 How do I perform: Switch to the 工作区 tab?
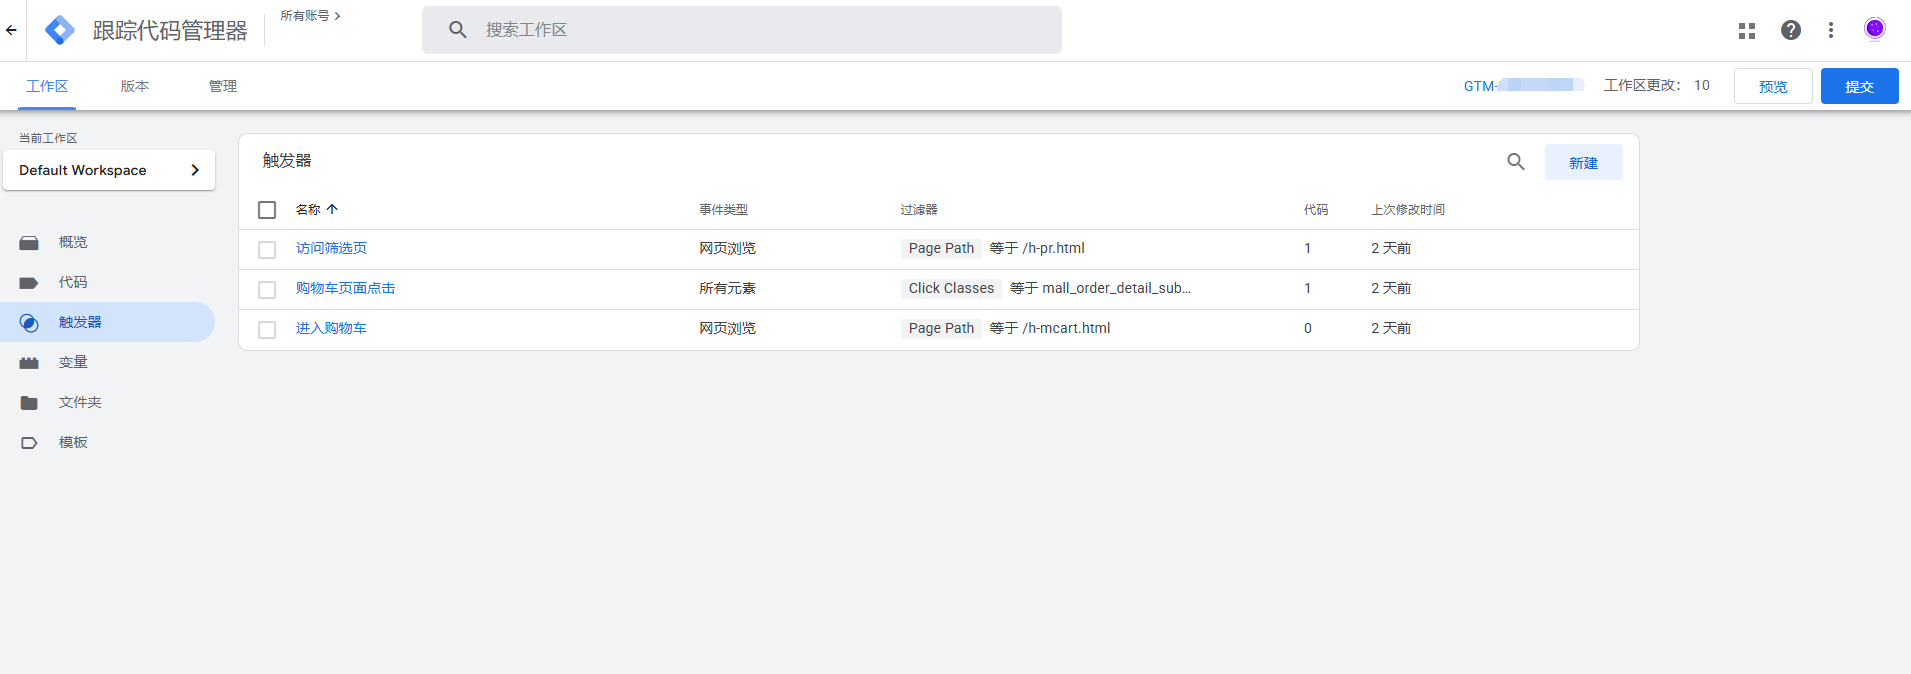[x=47, y=86]
